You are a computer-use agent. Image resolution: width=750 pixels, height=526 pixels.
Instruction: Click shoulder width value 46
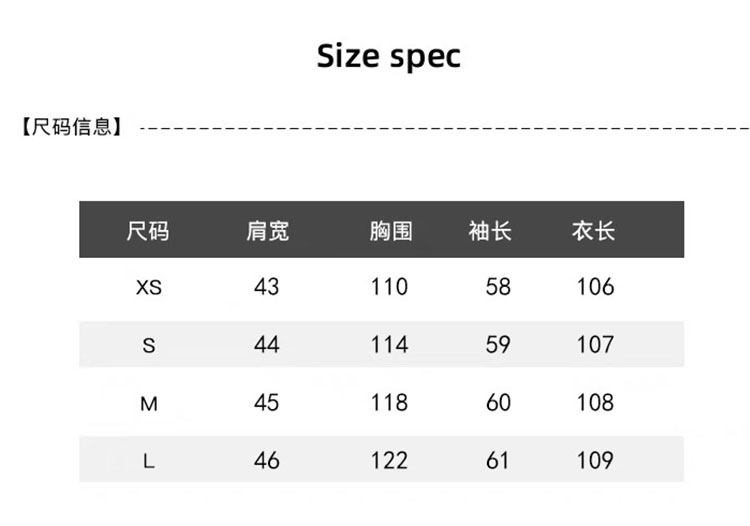tap(267, 461)
